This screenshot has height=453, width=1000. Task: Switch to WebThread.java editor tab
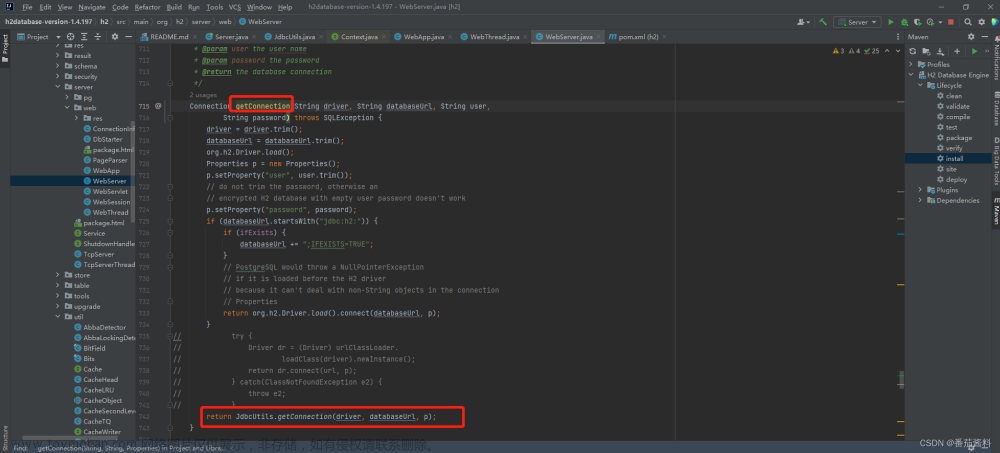click(x=494, y=36)
